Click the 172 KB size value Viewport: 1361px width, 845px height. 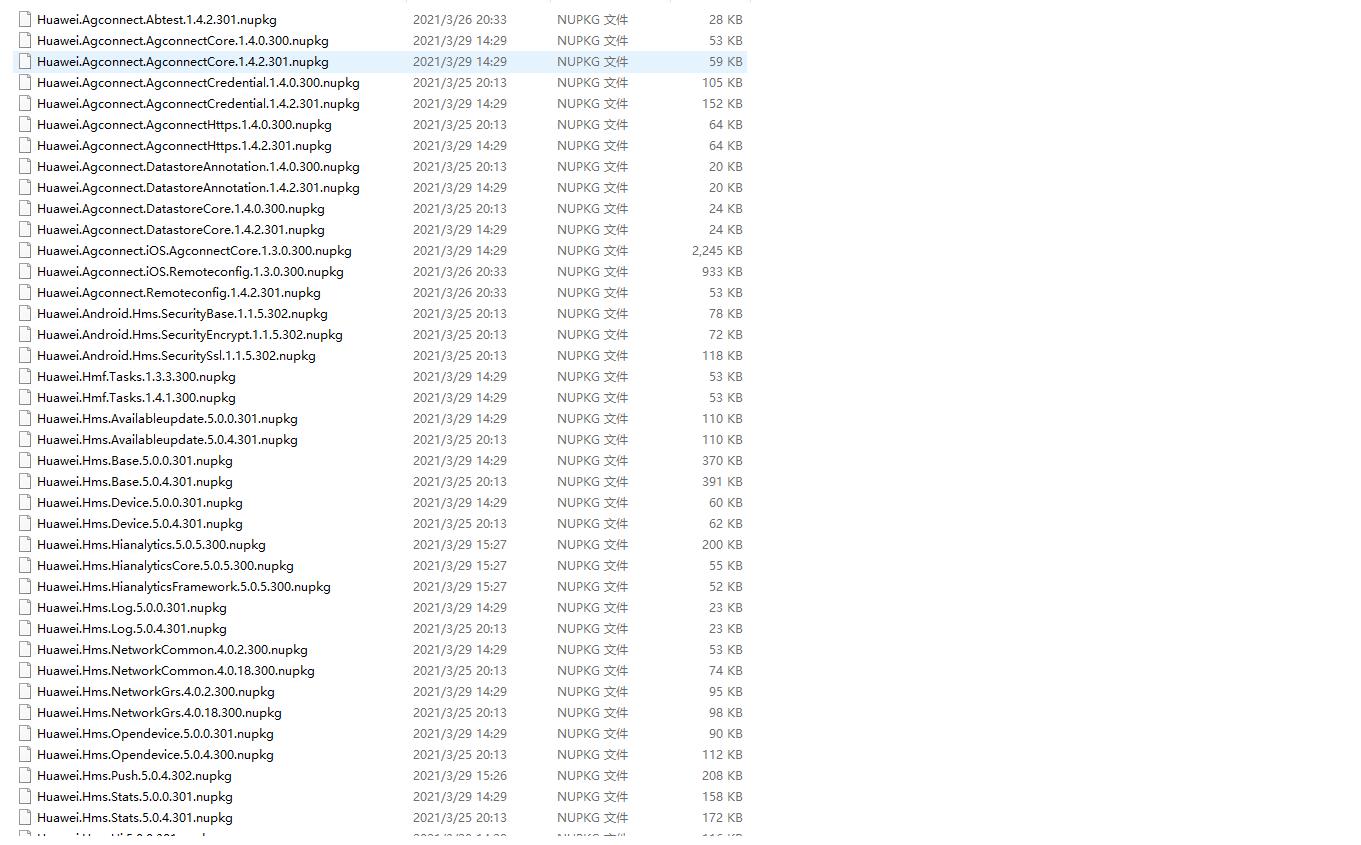point(722,817)
